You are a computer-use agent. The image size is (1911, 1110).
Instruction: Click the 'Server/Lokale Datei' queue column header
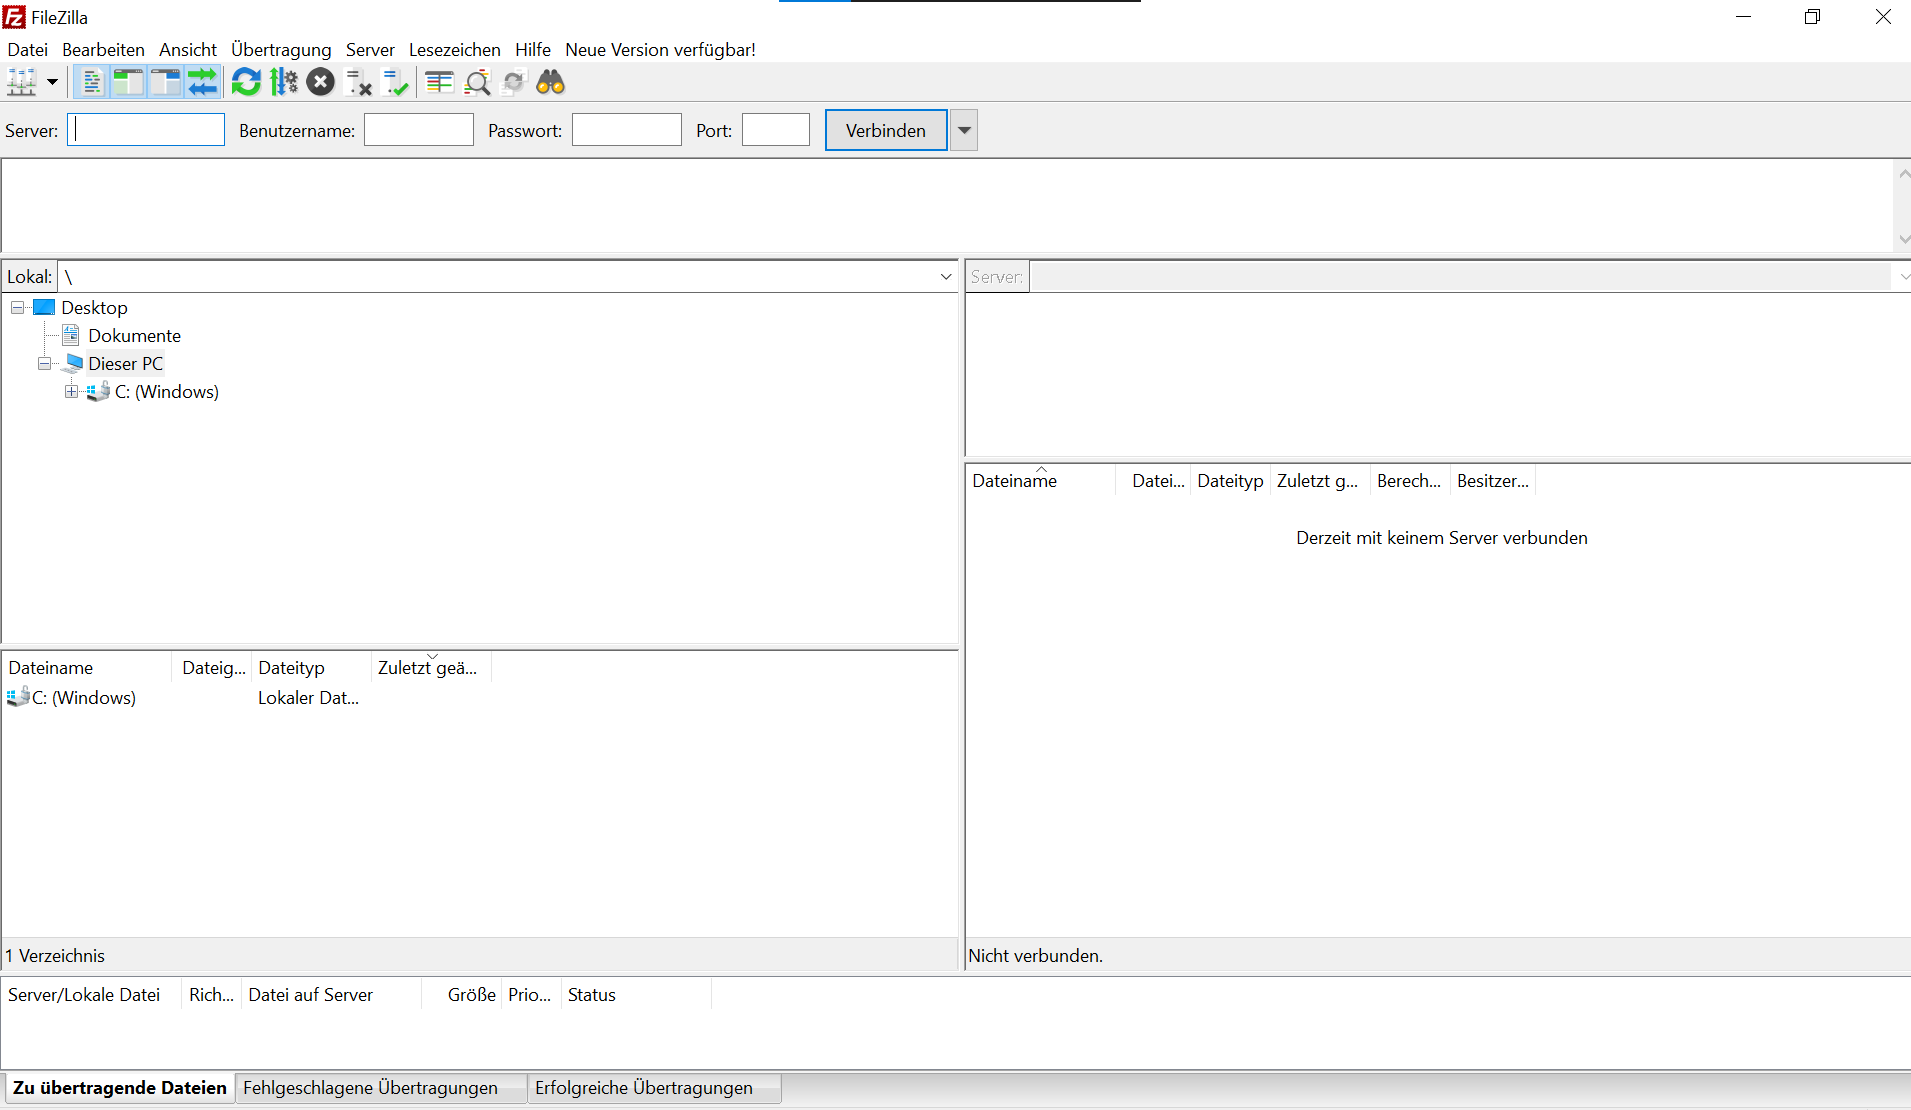tap(91, 995)
